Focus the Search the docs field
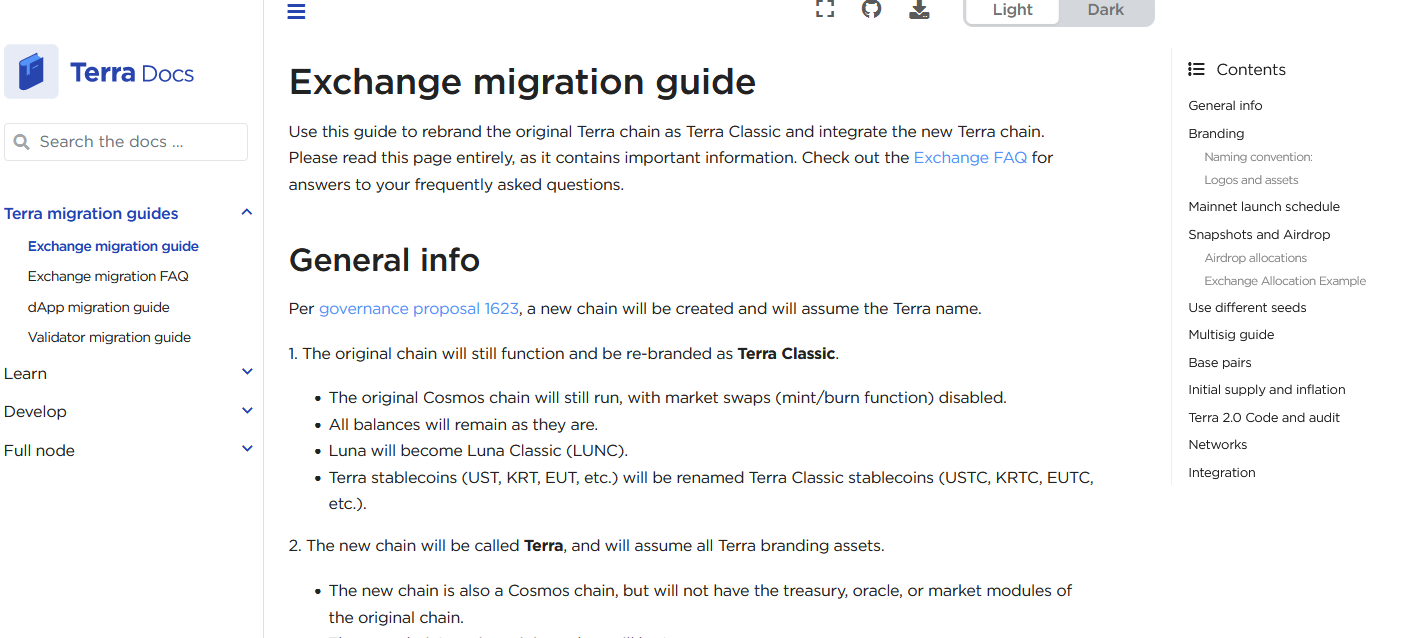Screen dimensions: 1403x638 tap(126, 142)
